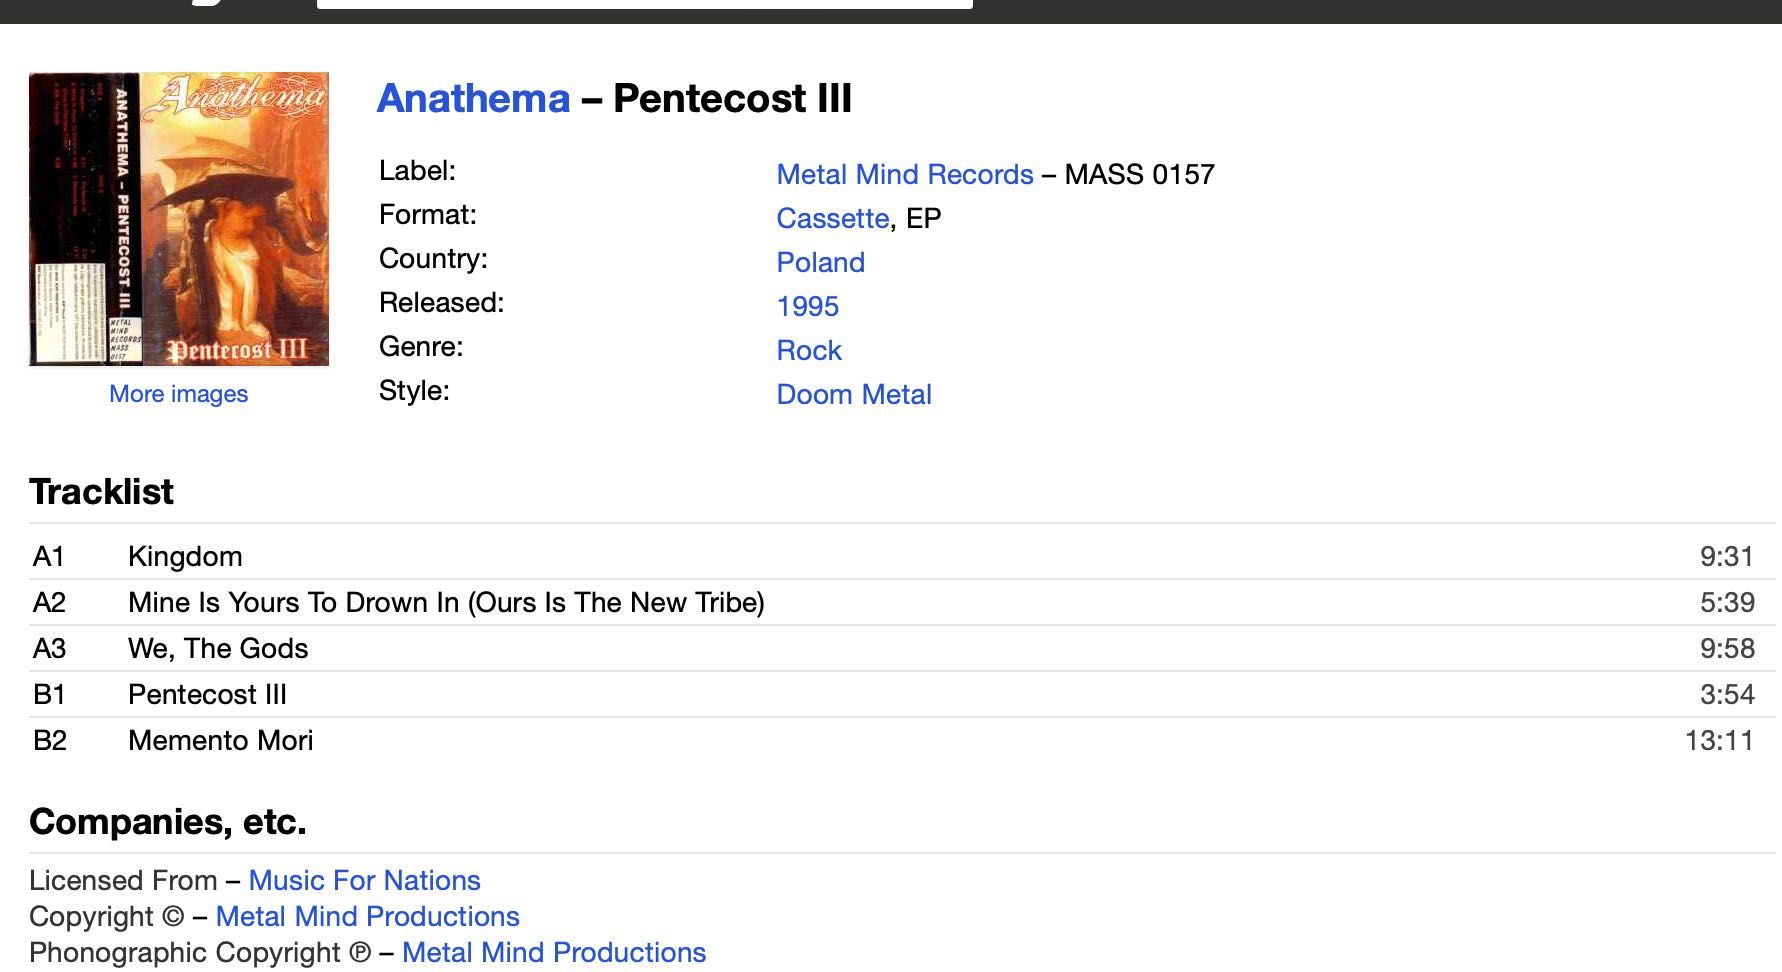Open Metal Mind Productions Copyright © link
Viewport: 1782px width, 972px height.
[x=368, y=916]
